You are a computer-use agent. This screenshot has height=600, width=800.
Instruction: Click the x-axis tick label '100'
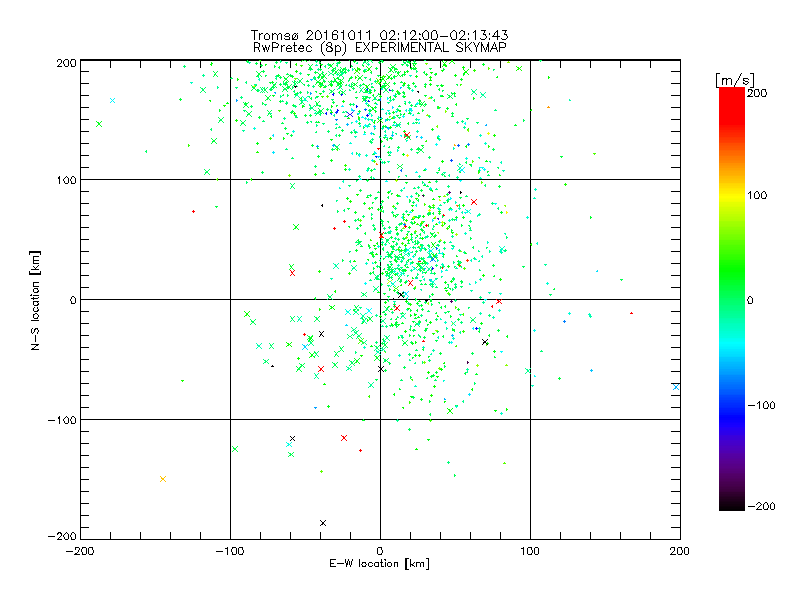(530, 551)
